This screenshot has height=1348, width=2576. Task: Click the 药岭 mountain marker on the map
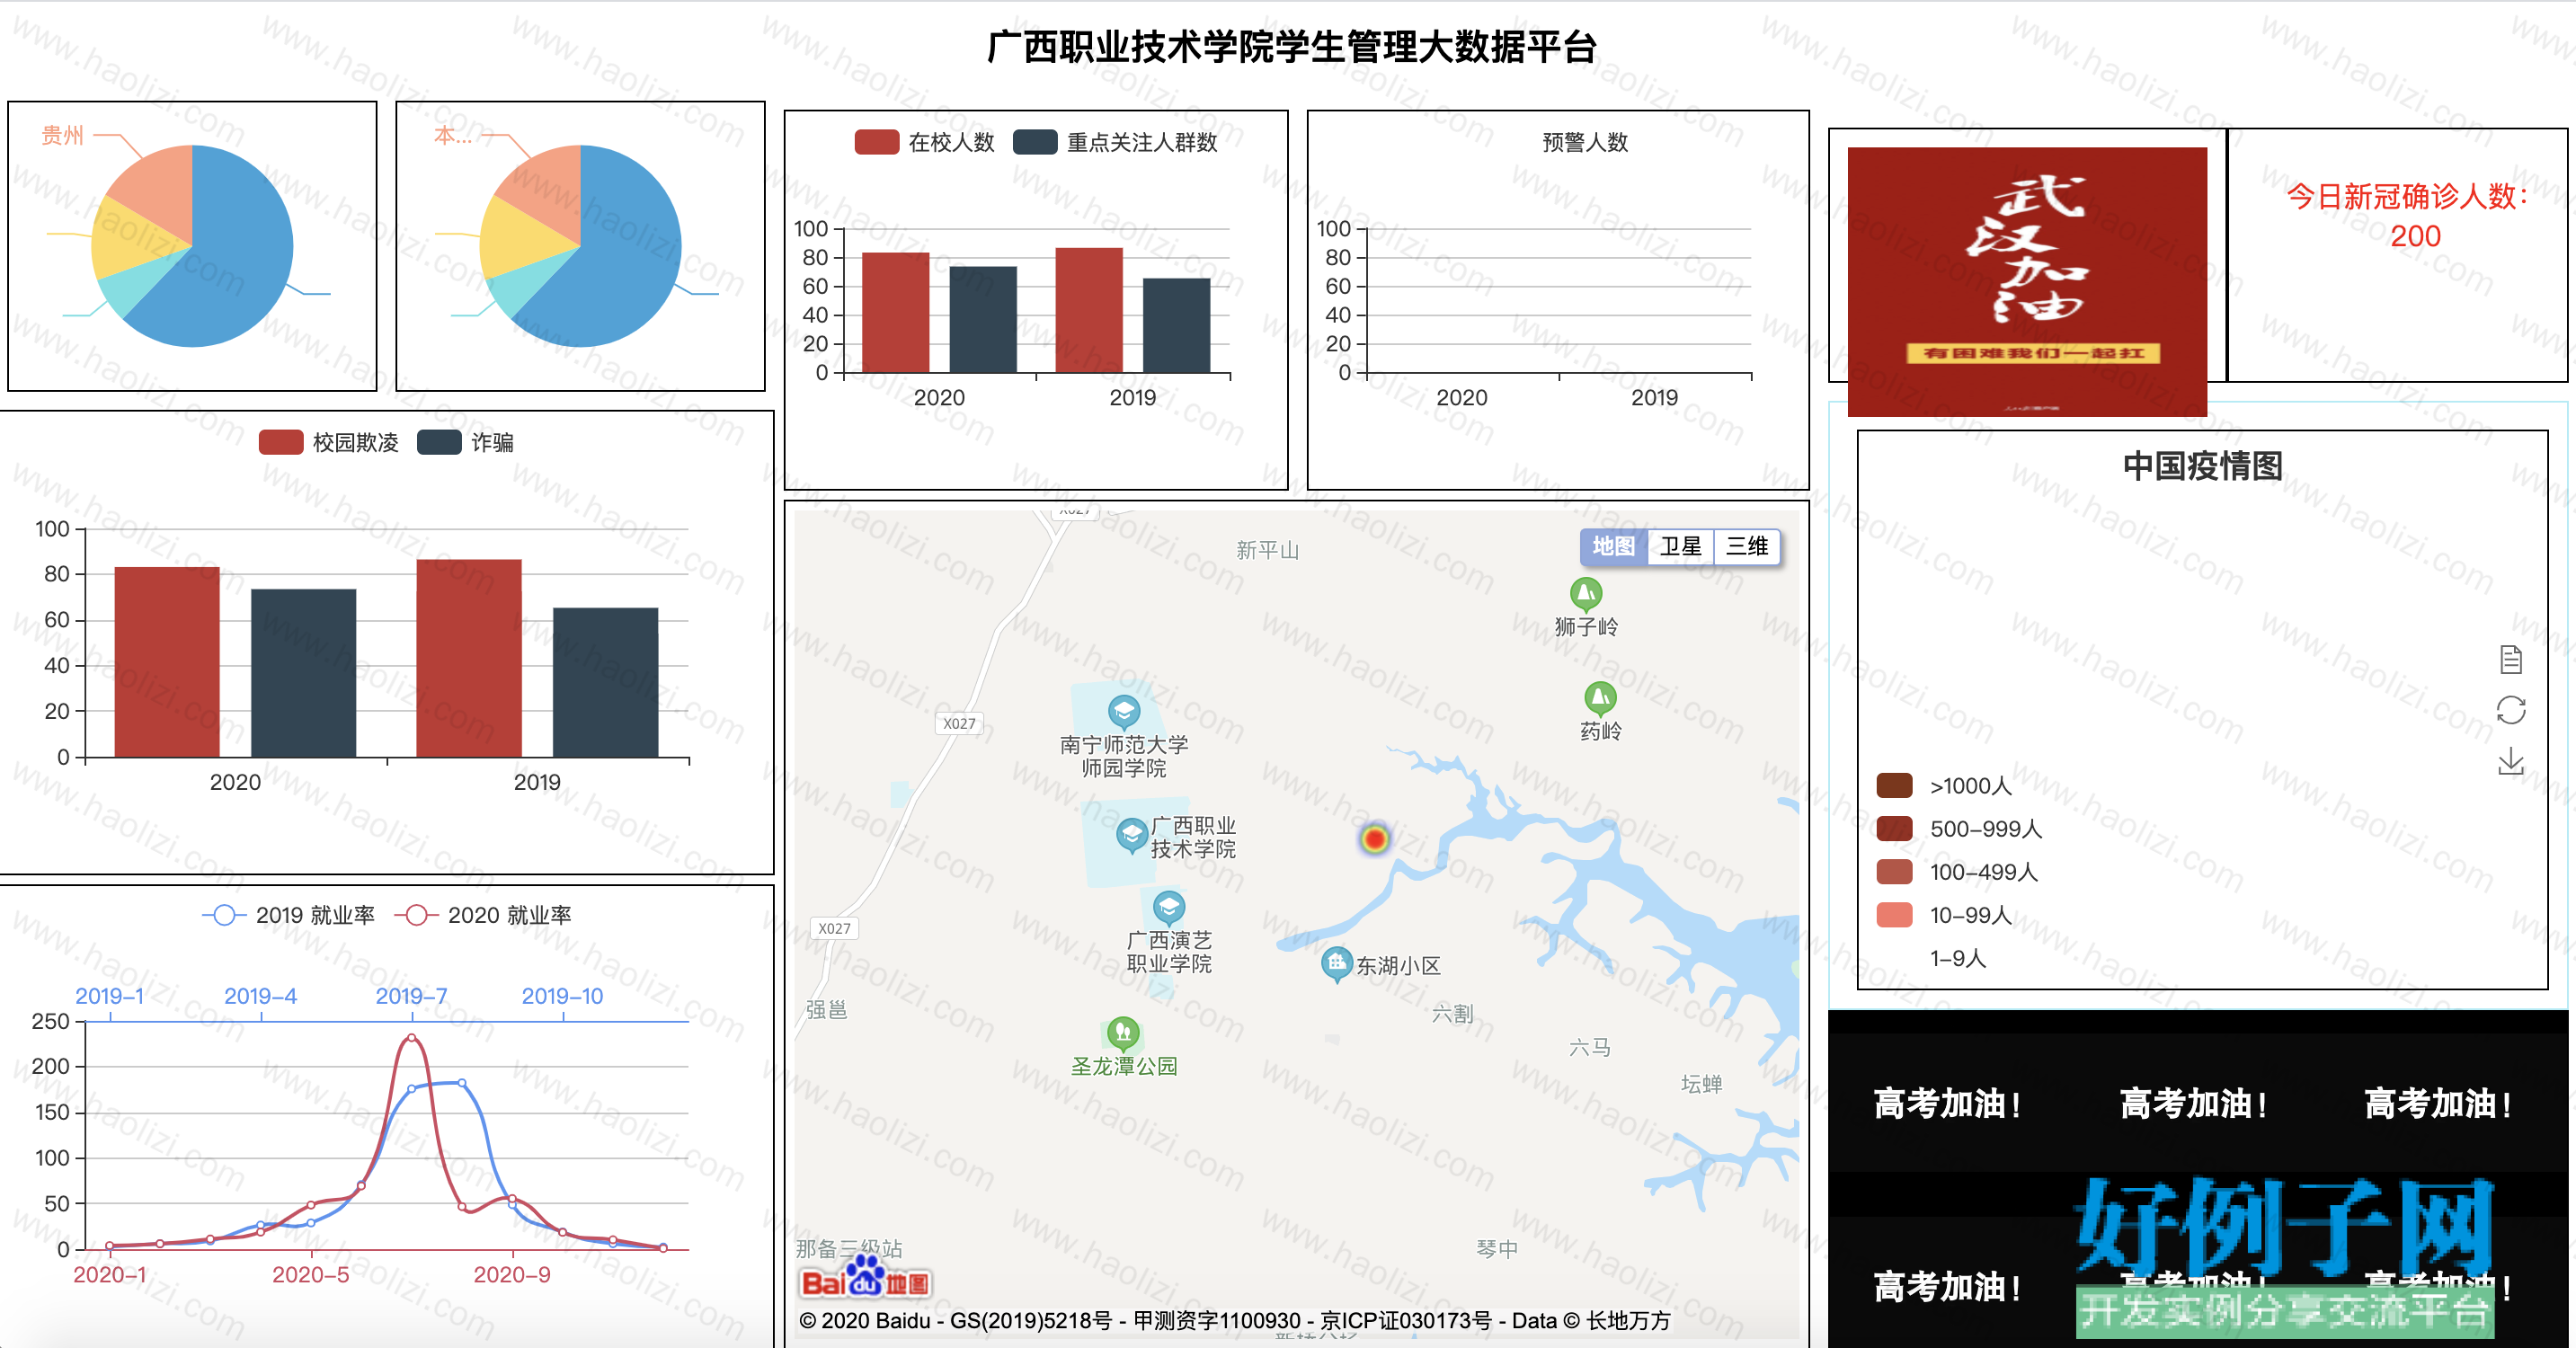coord(1600,699)
